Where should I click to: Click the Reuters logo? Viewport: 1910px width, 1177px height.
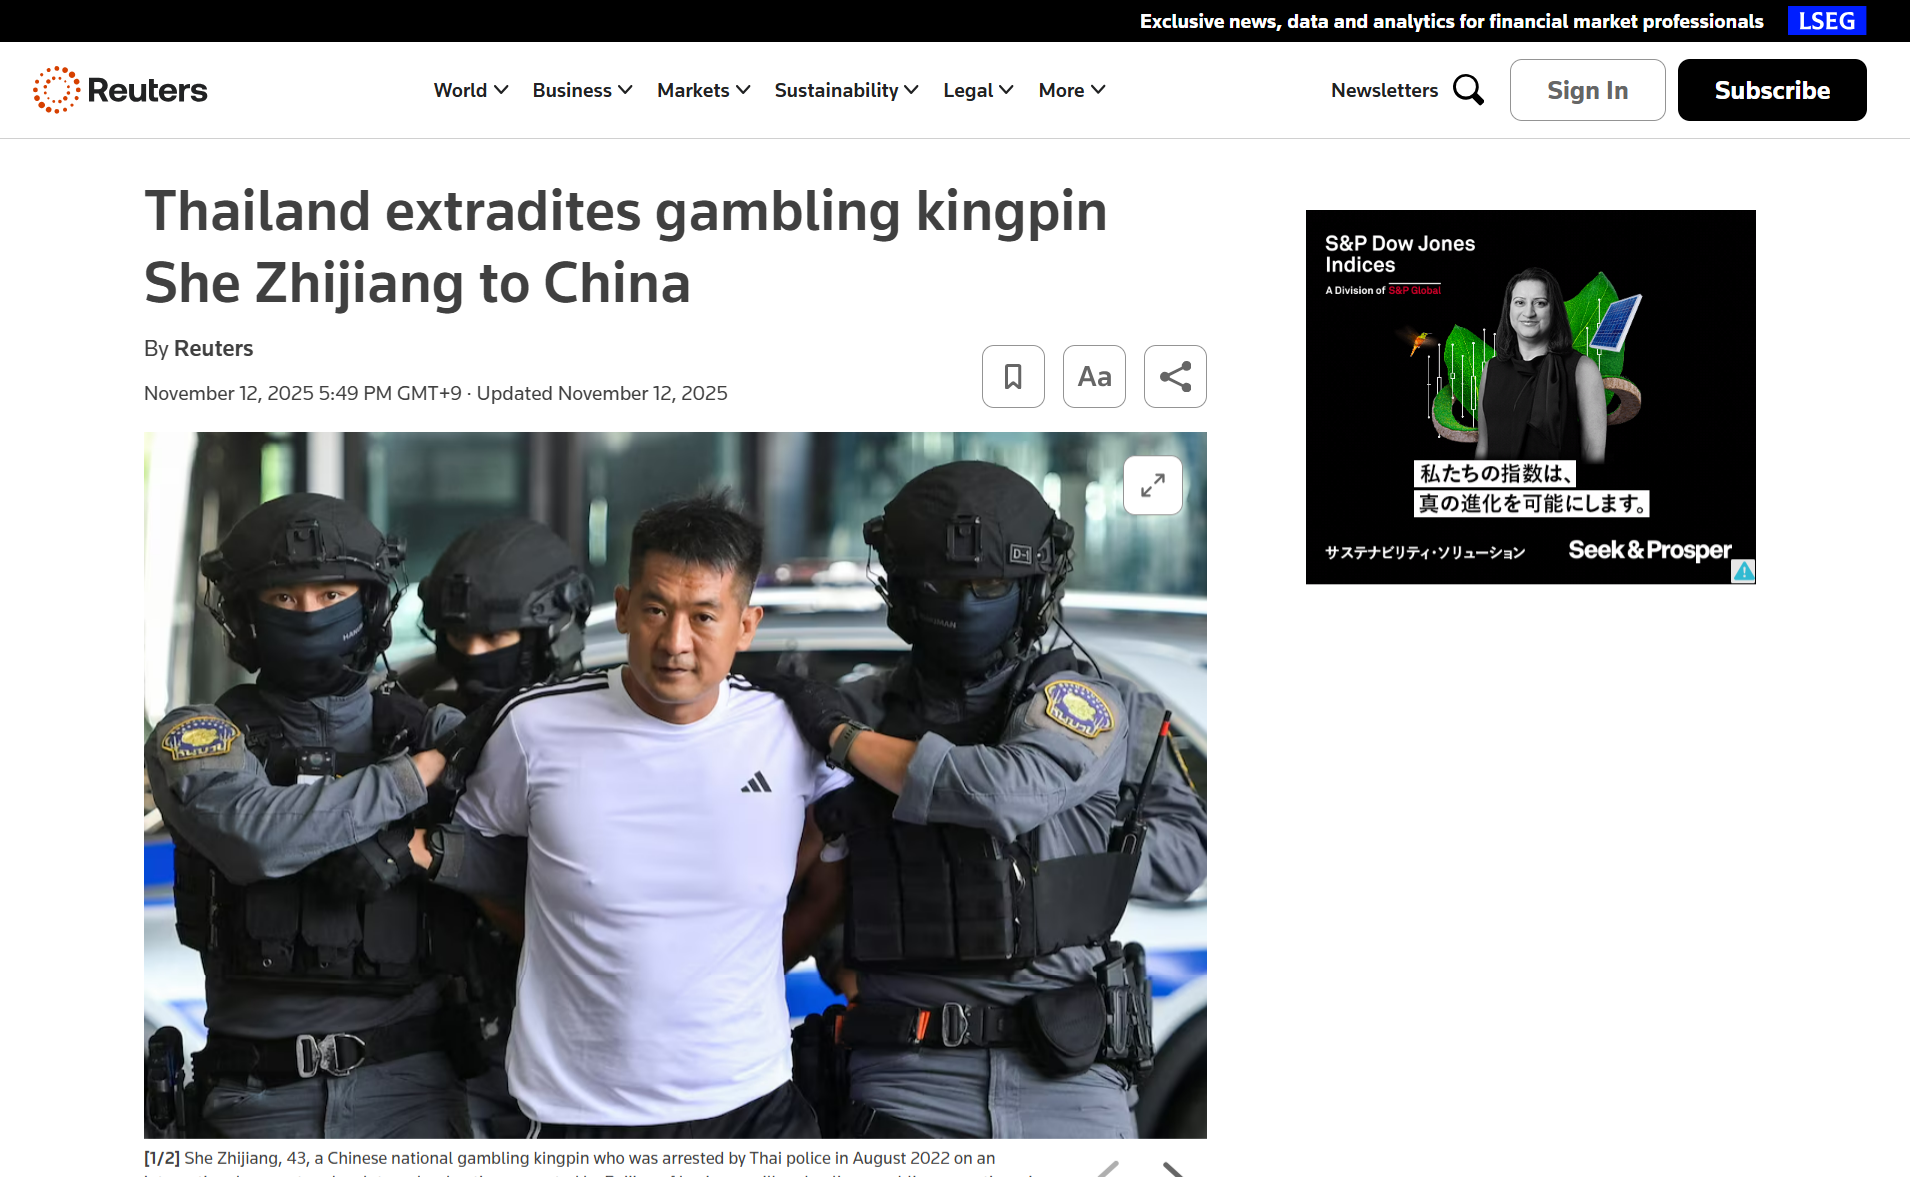pyautogui.click(x=120, y=90)
